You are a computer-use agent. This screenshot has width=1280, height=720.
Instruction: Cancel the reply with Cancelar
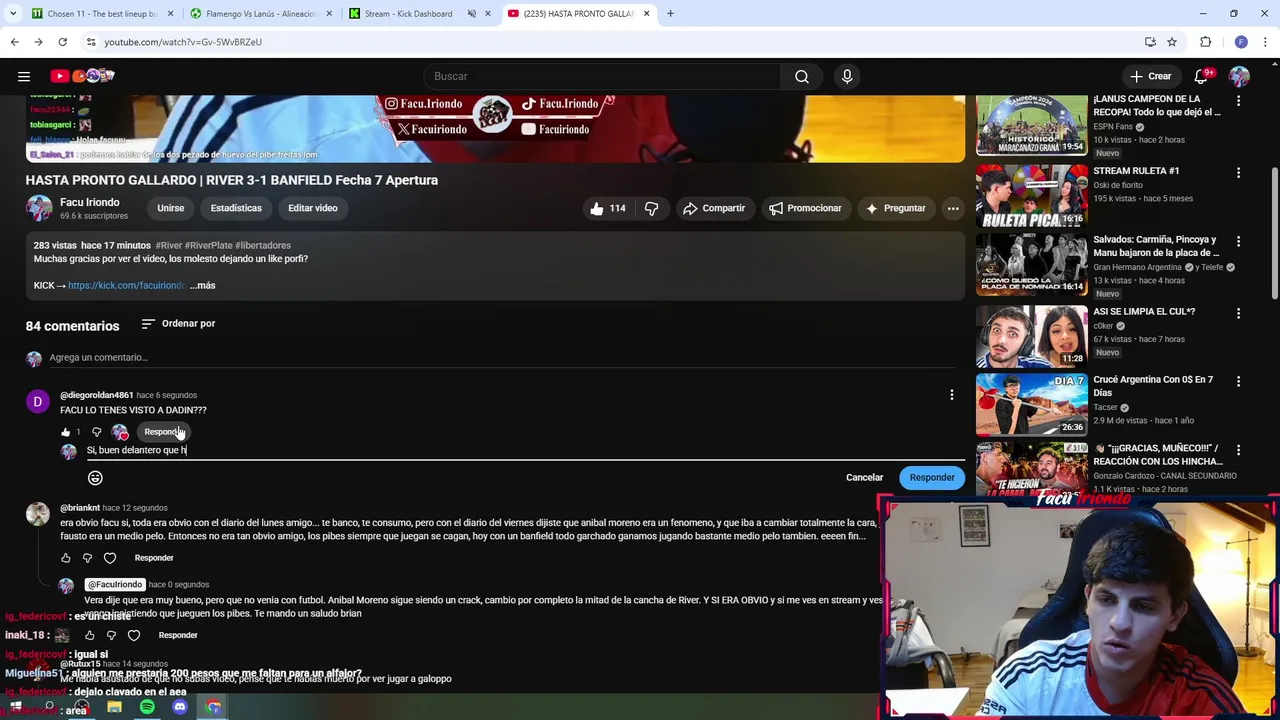coord(864,478)
